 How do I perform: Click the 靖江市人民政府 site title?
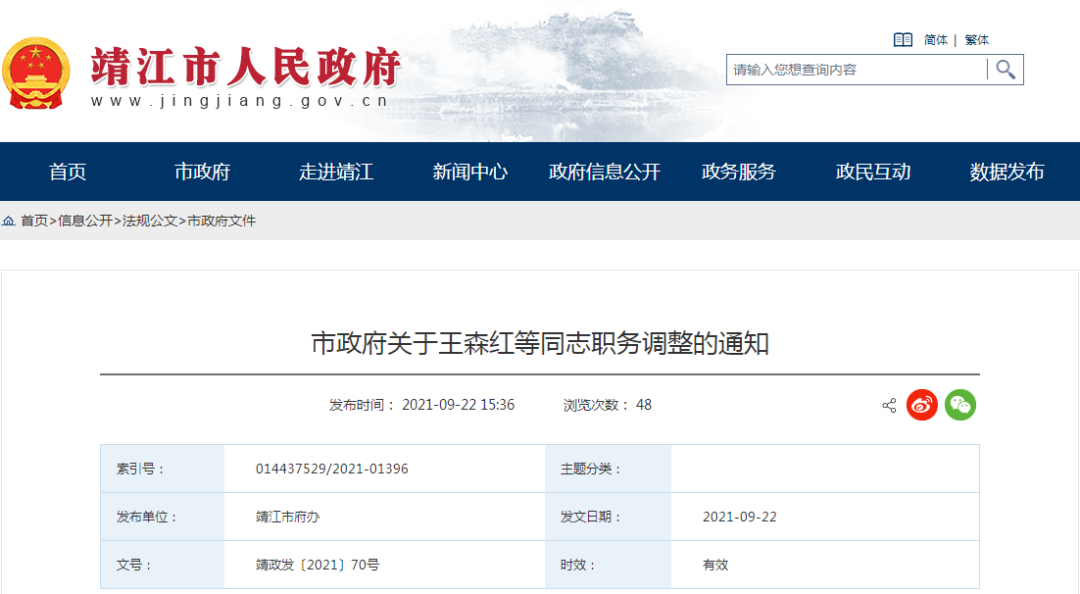[246, 67]
